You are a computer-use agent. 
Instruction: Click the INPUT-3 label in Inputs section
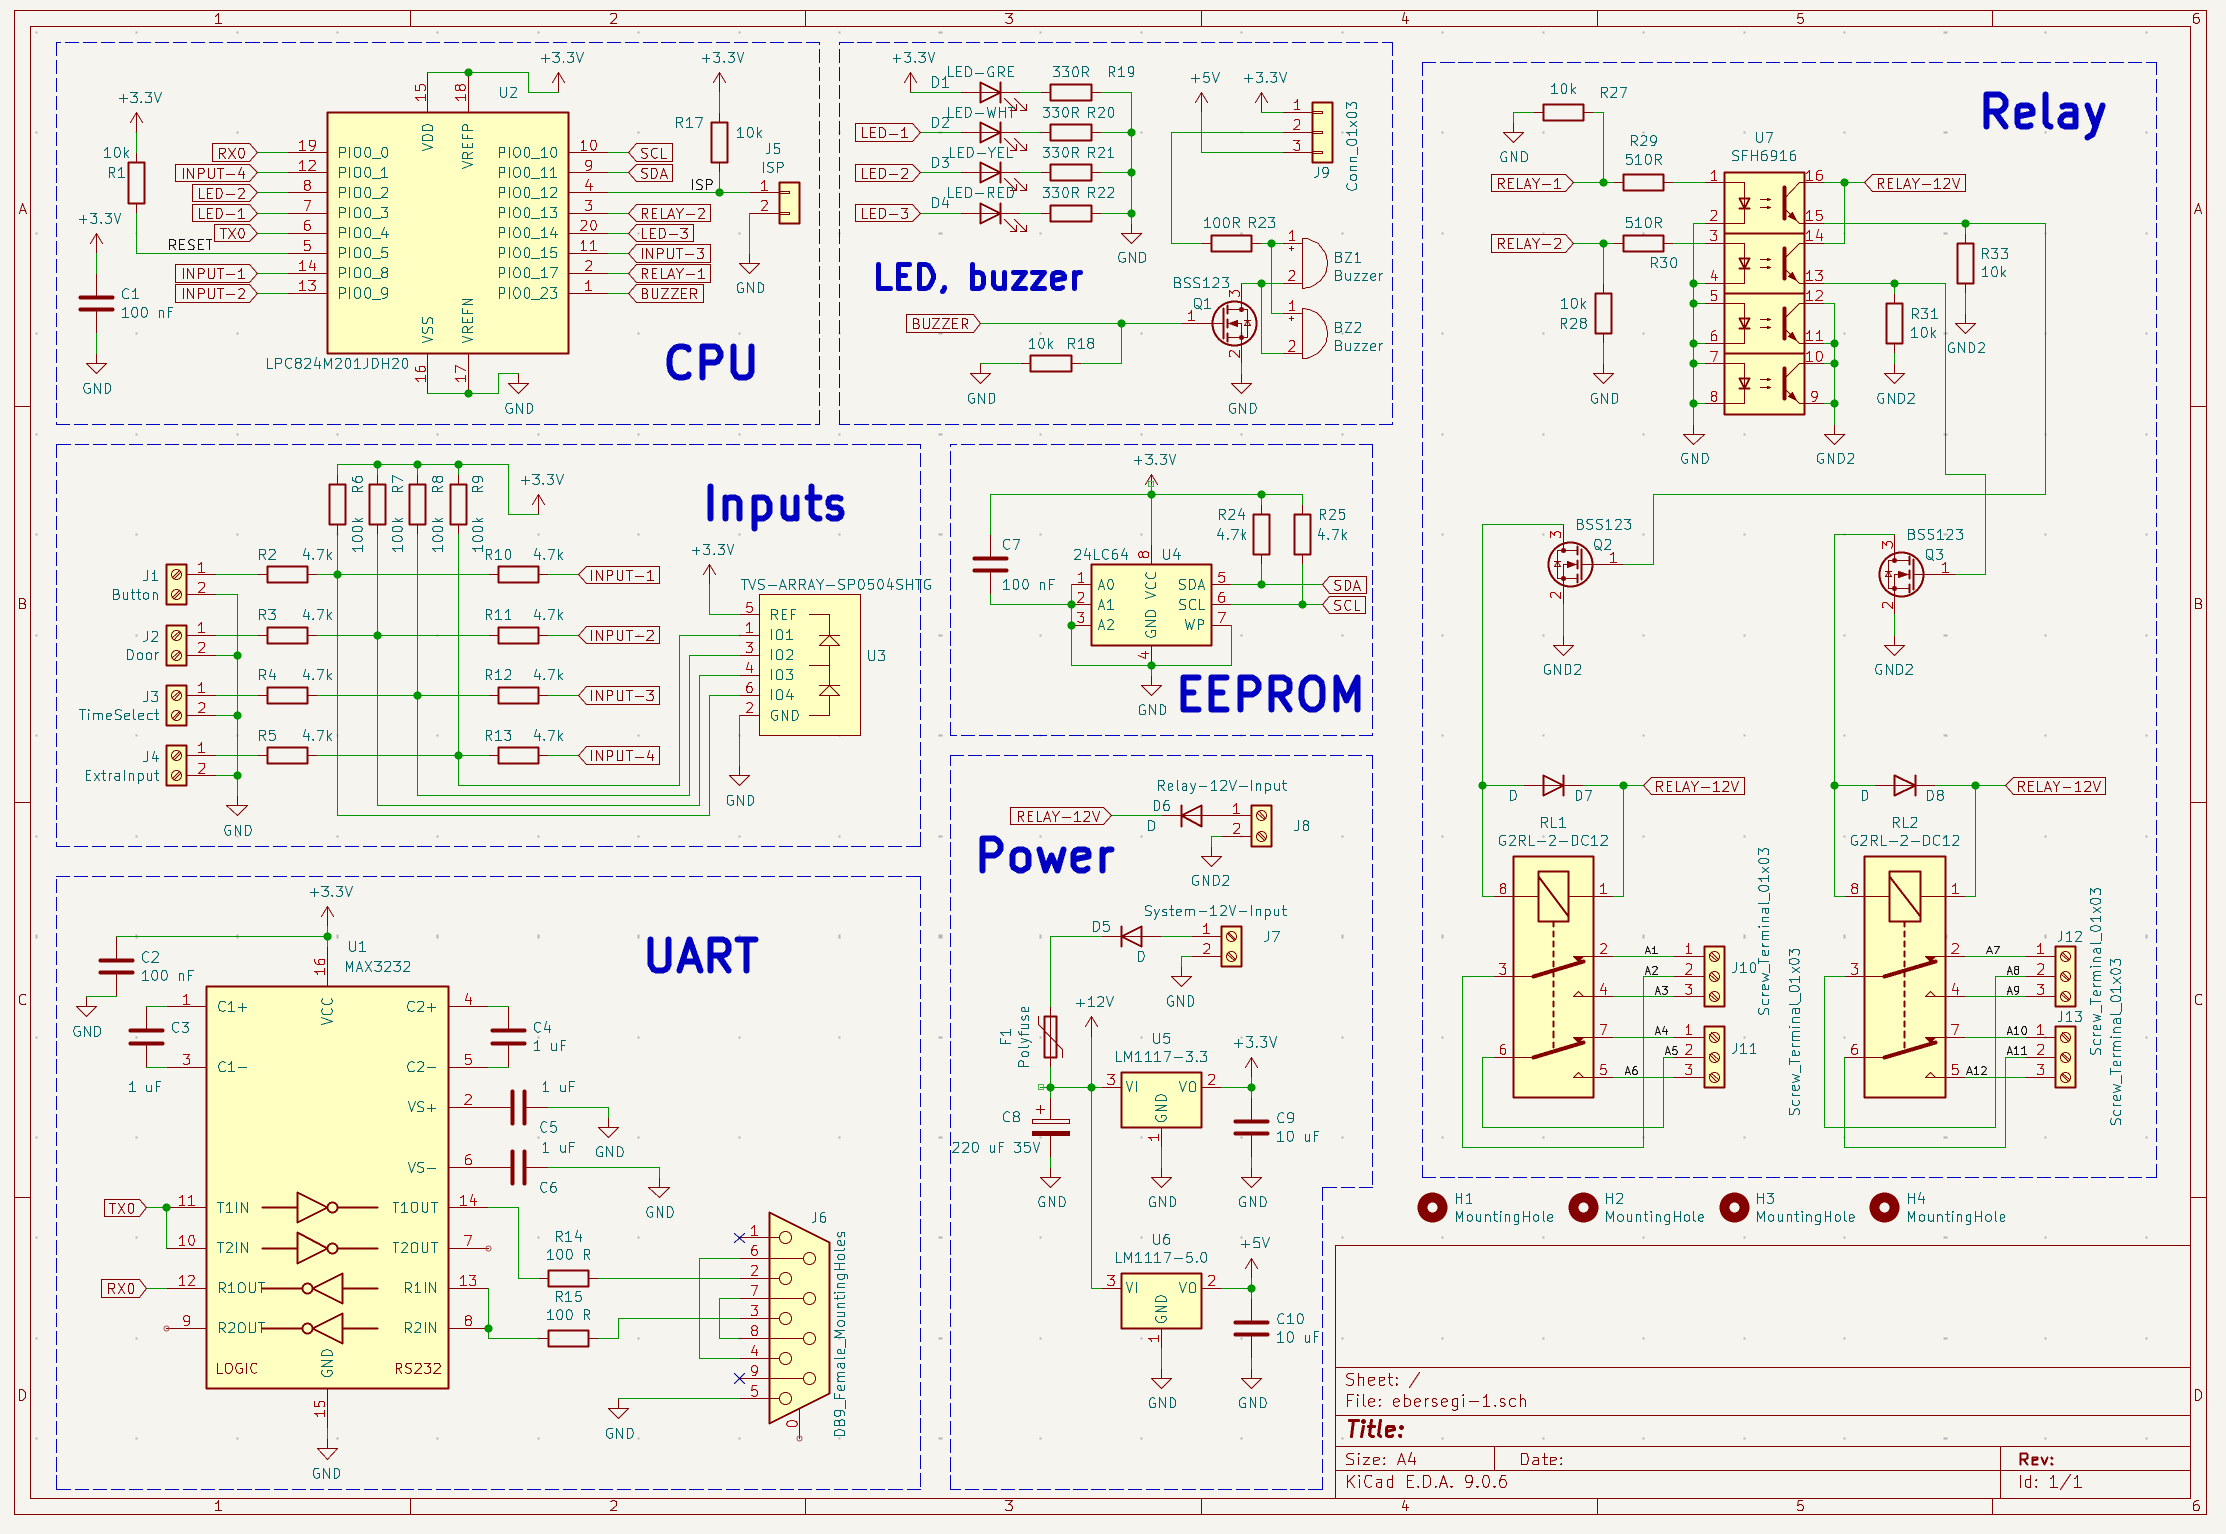(x=621, y=696)
